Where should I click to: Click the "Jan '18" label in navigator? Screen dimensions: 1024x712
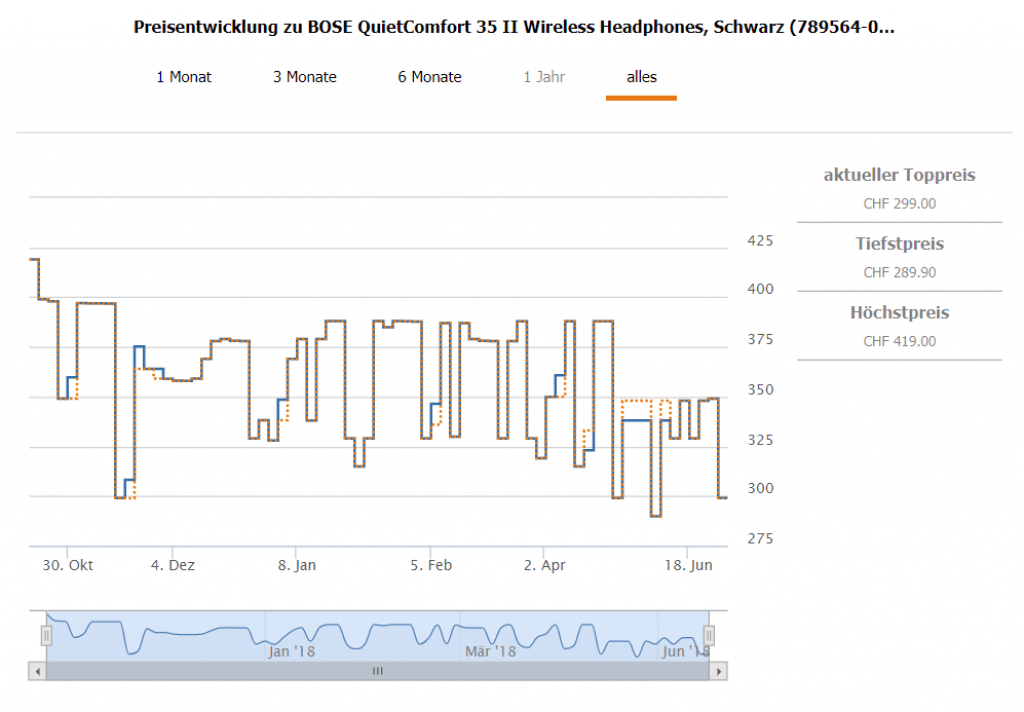coord(291,651)
